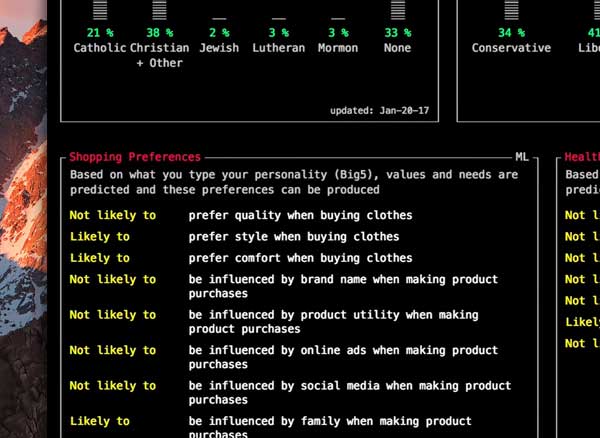Click 'Not likely to' beside prefer quality
This screenshot has width=600, height=438.
tap(113, 215)
